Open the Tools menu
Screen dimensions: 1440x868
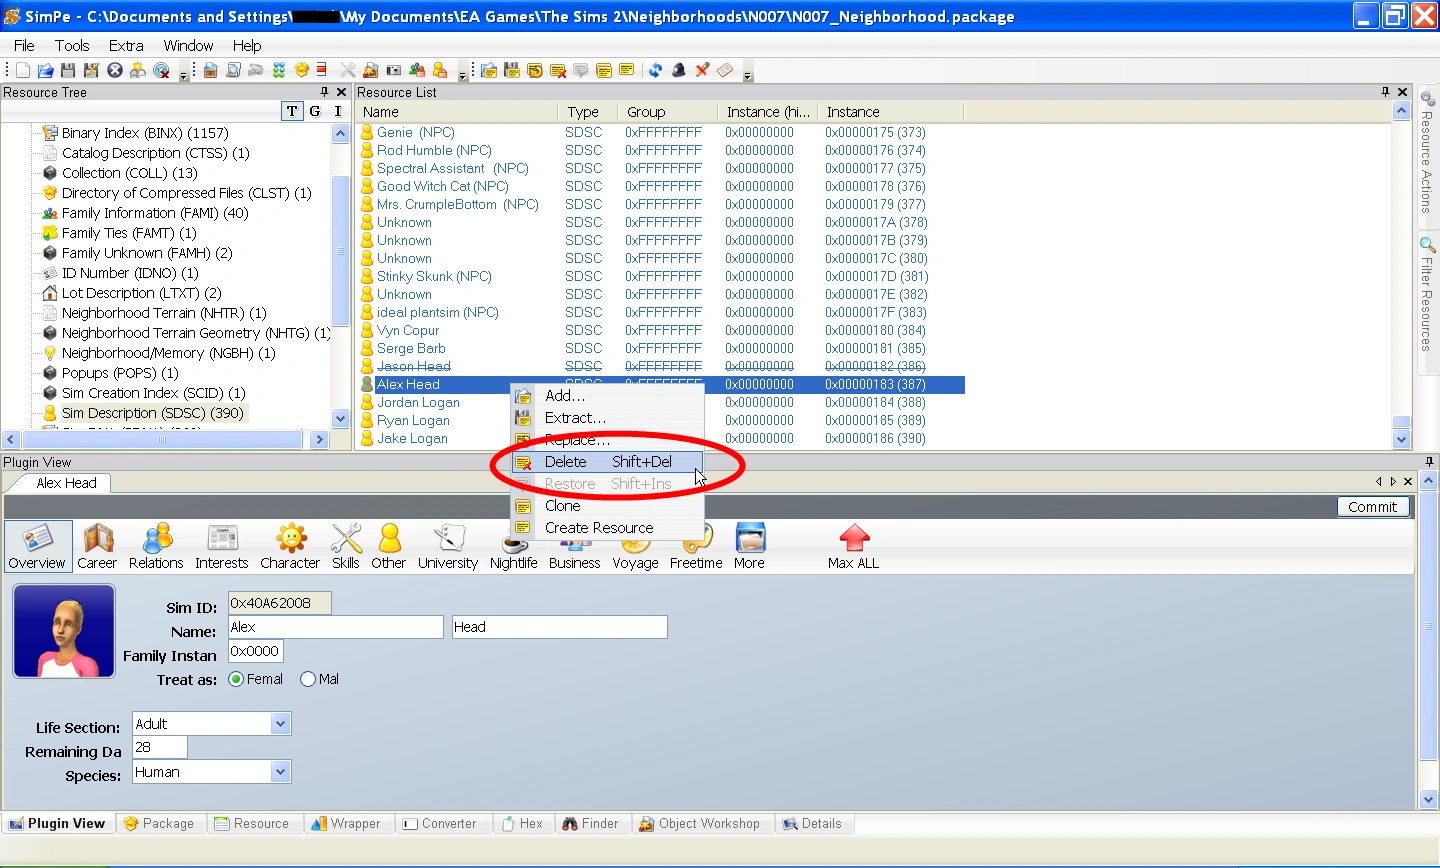click(72, 46)
